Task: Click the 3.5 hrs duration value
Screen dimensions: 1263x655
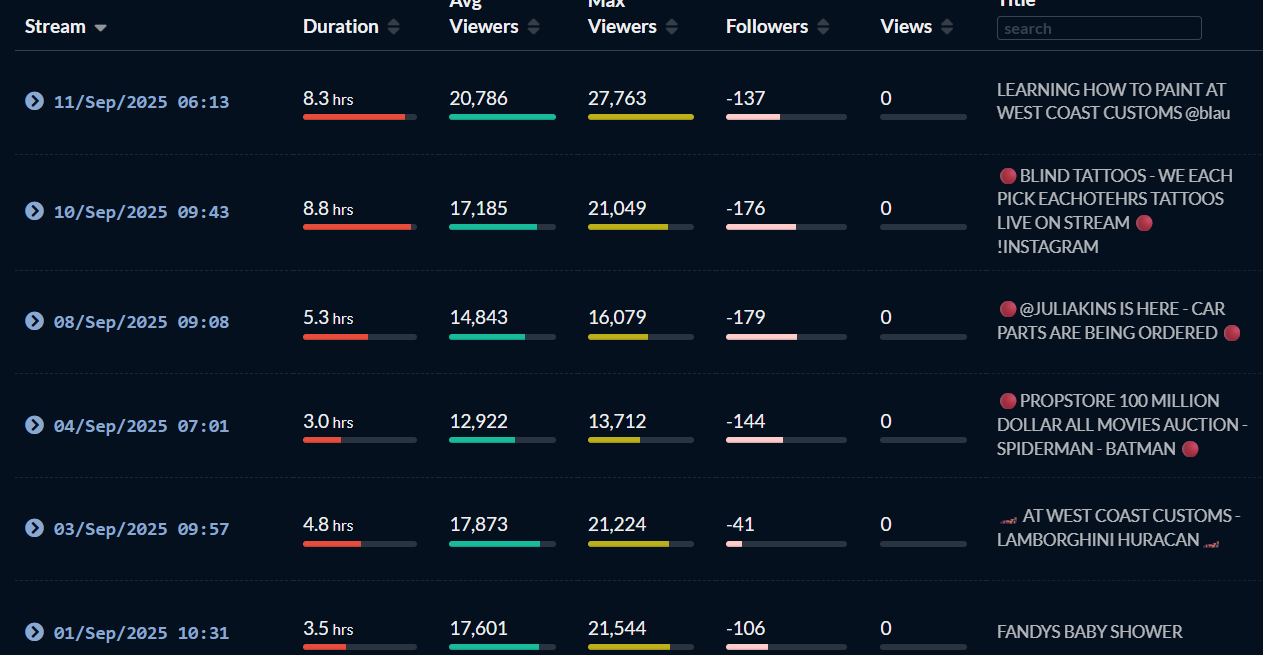Action: click(x=328, y=628)
